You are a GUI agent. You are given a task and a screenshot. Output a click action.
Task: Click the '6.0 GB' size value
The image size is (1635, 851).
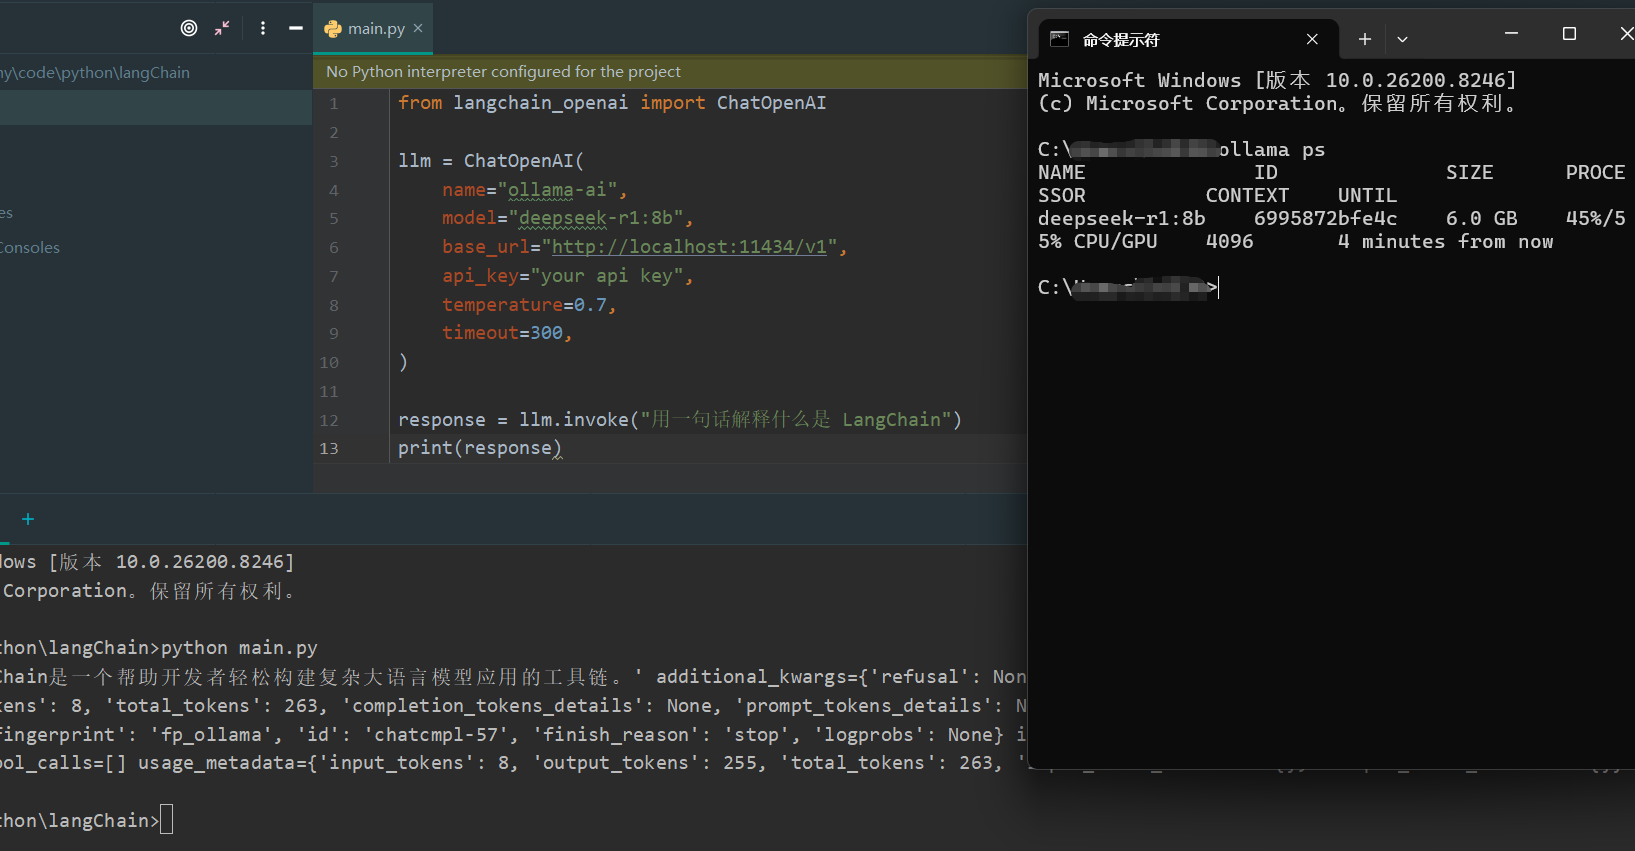click(1482, 219)
